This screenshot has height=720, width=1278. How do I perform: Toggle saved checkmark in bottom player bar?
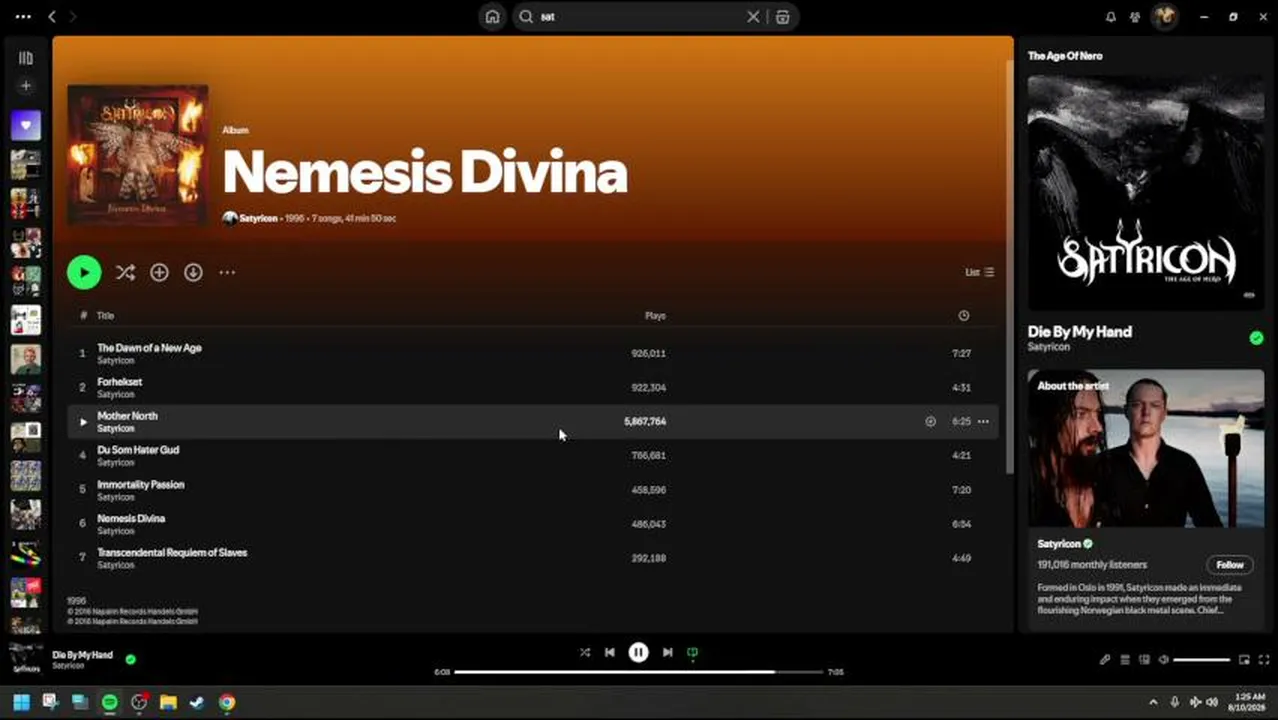130,659
